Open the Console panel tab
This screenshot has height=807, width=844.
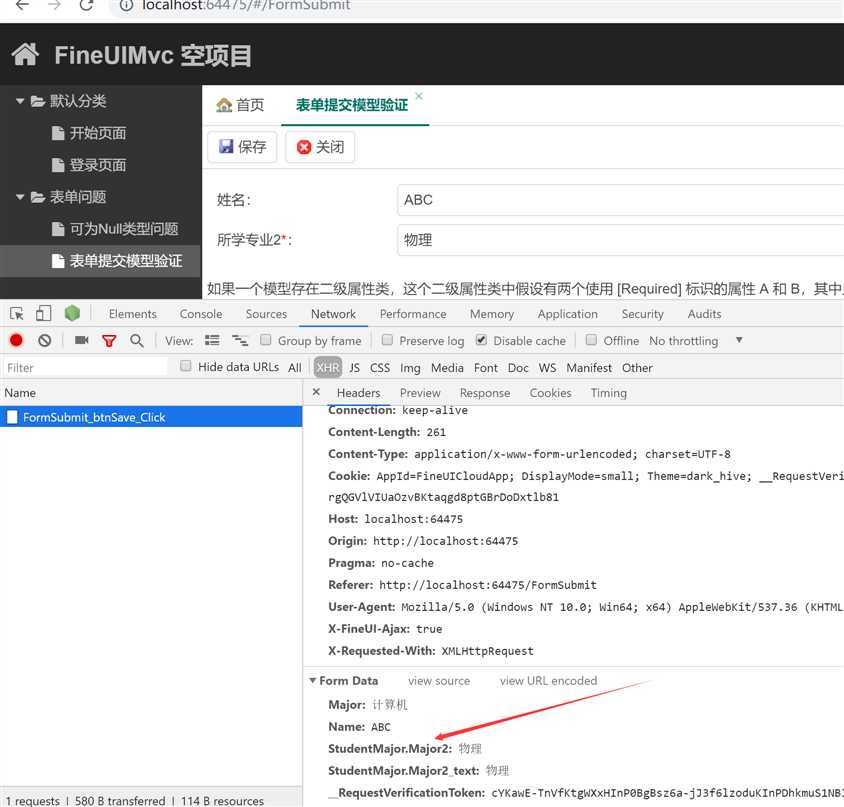click(x=201, y=314)
